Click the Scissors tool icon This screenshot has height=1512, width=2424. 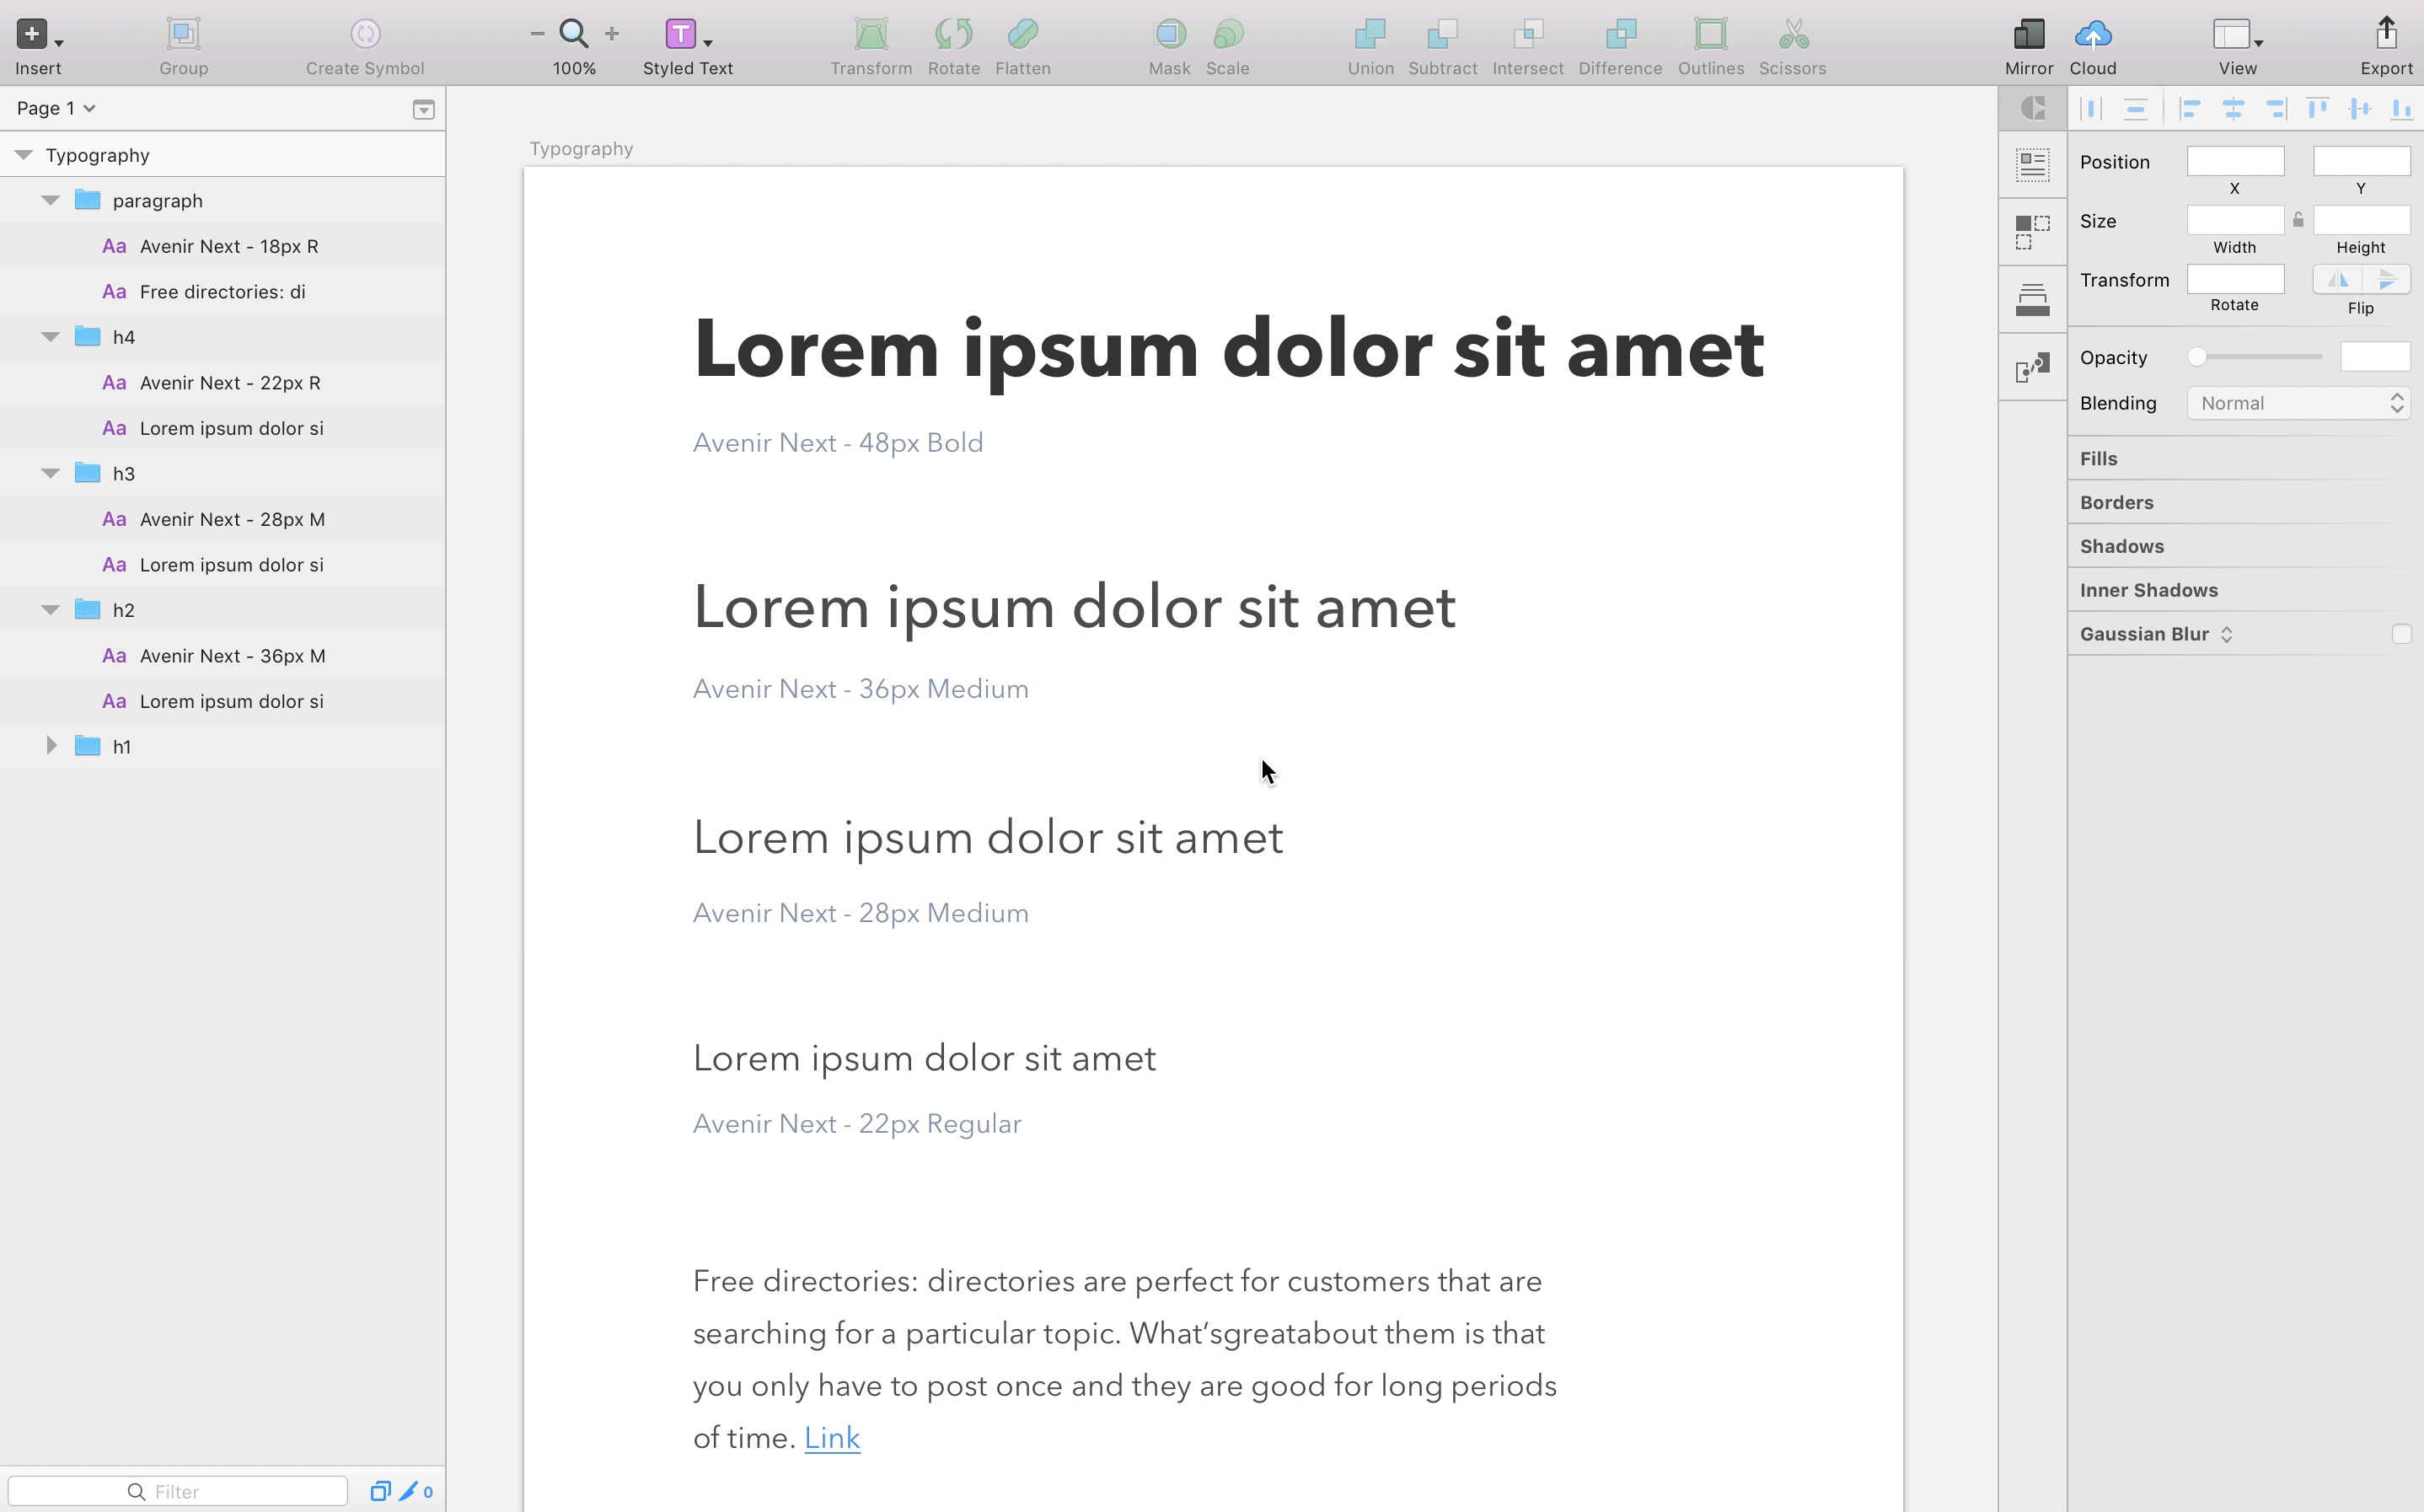[1793, 34]
